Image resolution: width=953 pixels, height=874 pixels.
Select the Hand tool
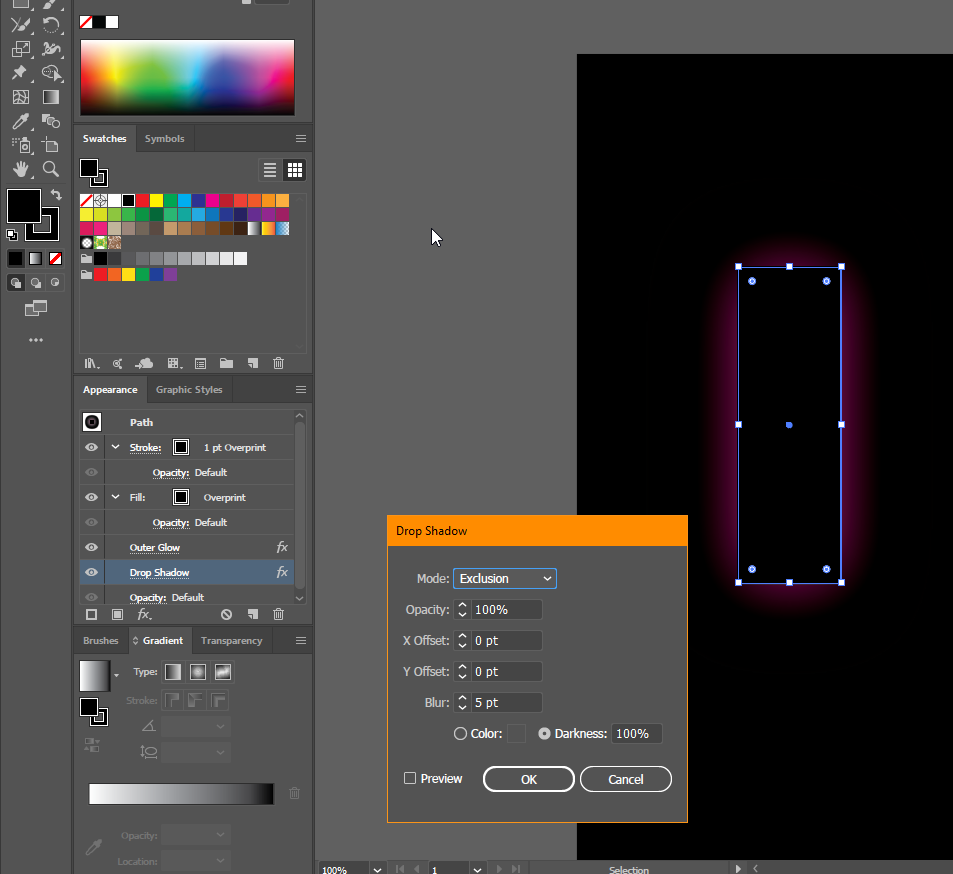point(21,170)
